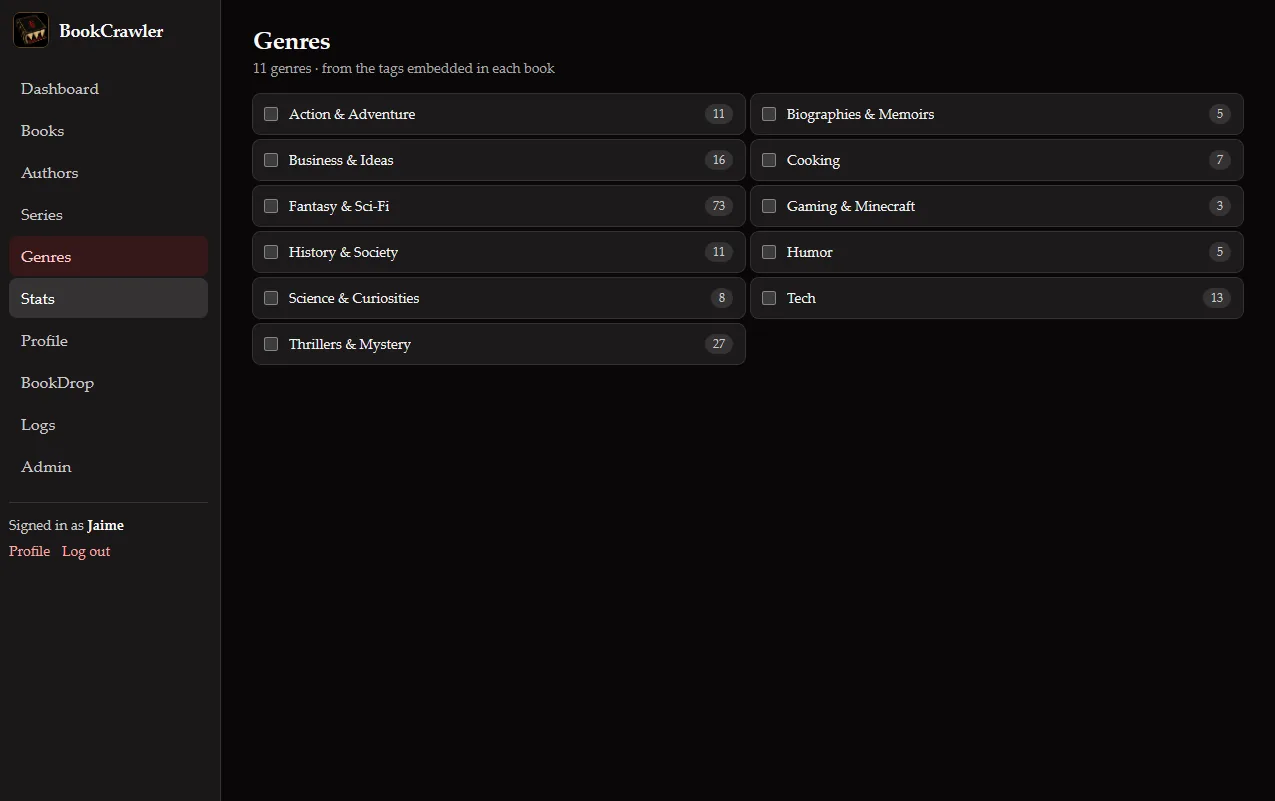
Task: Click the BookCrawler title text
Action: coord(111,31)
